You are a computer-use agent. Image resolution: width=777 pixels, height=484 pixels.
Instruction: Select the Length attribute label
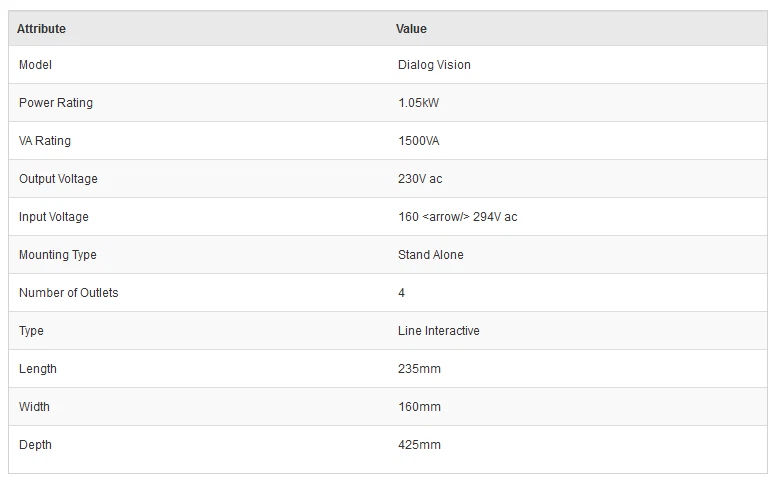[x=38, y=369]
